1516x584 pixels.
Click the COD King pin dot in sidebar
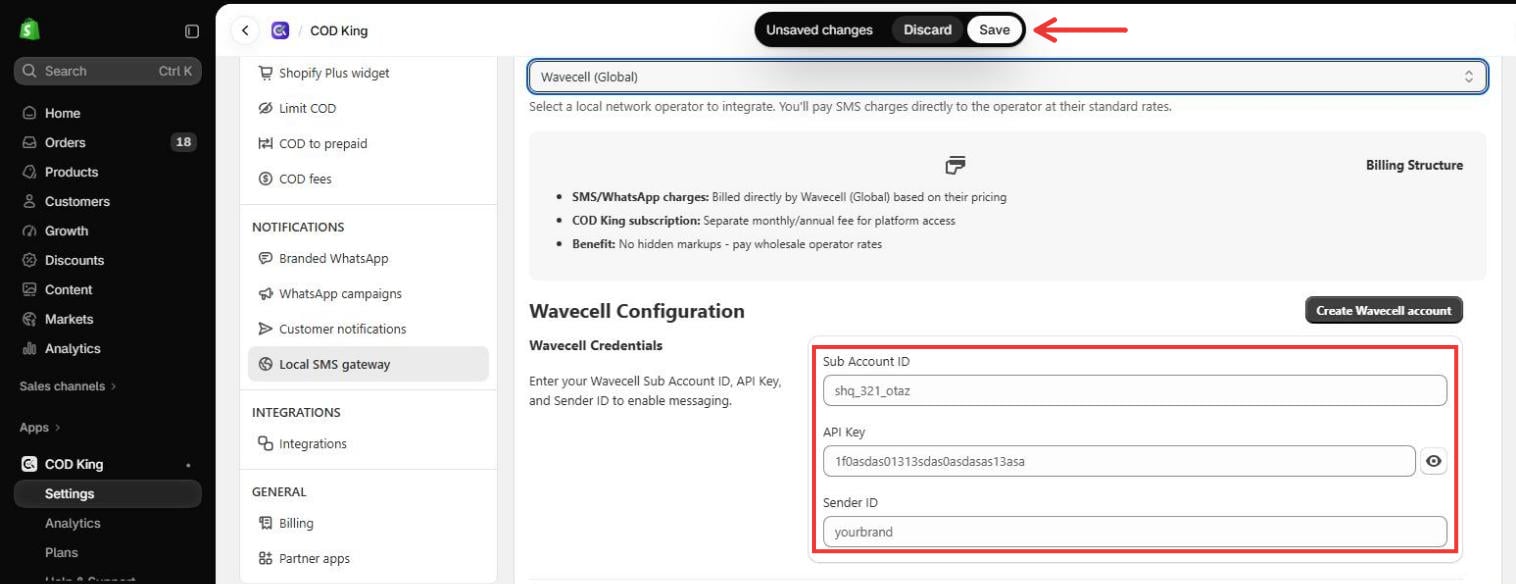(188, 465)
